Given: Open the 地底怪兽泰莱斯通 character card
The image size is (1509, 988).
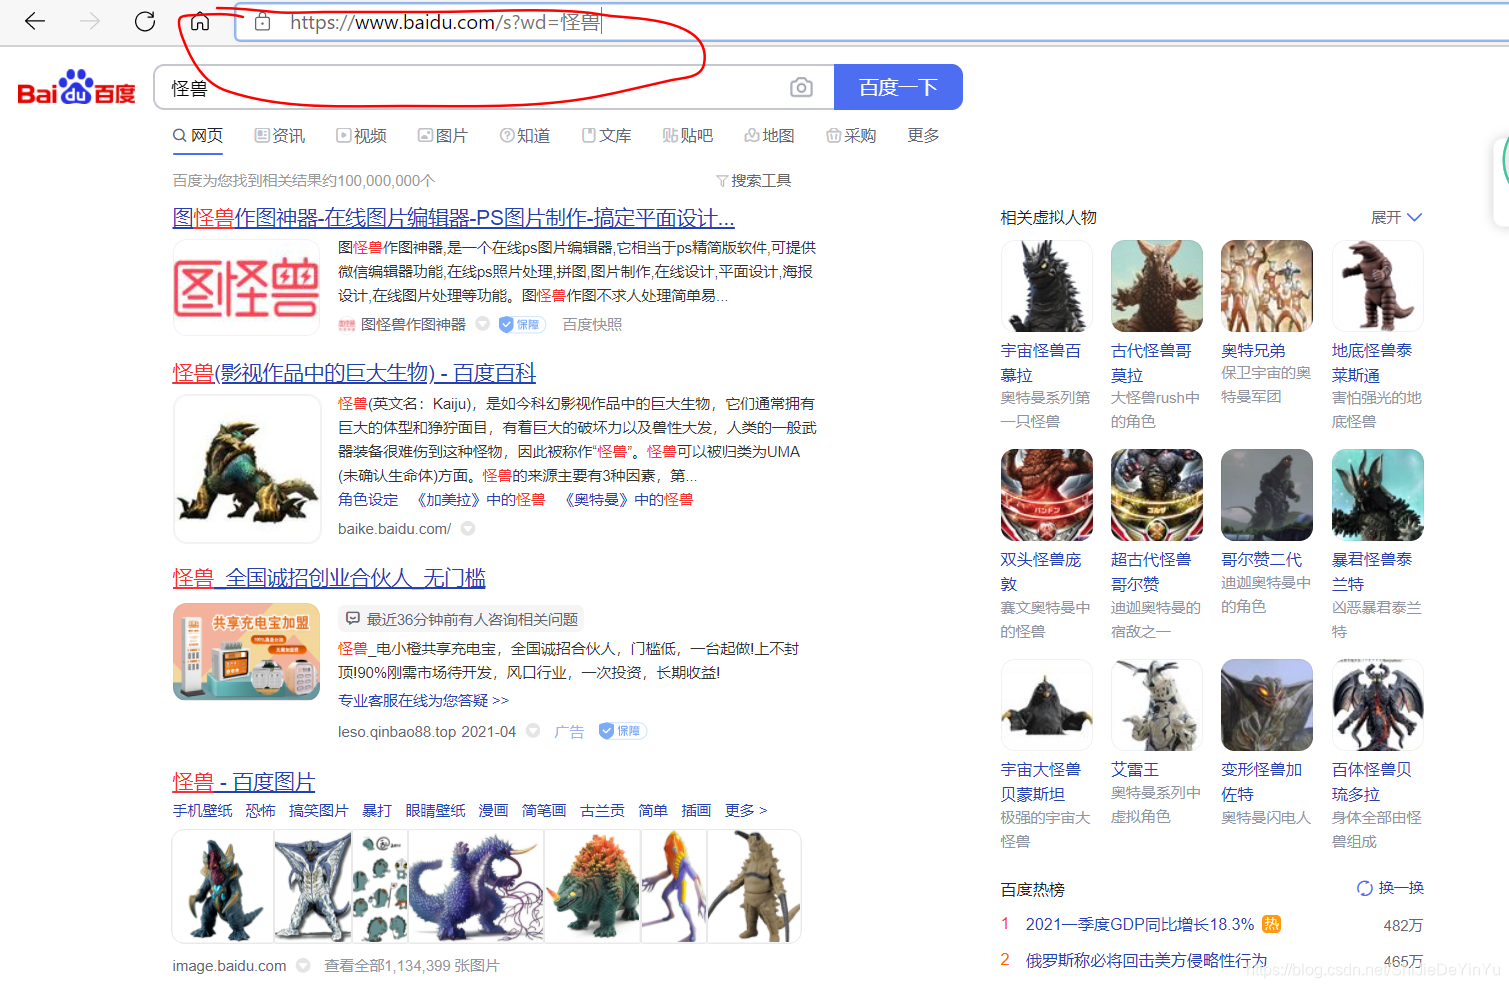Looking at the screenshot, I should [x=1377, y=335].
